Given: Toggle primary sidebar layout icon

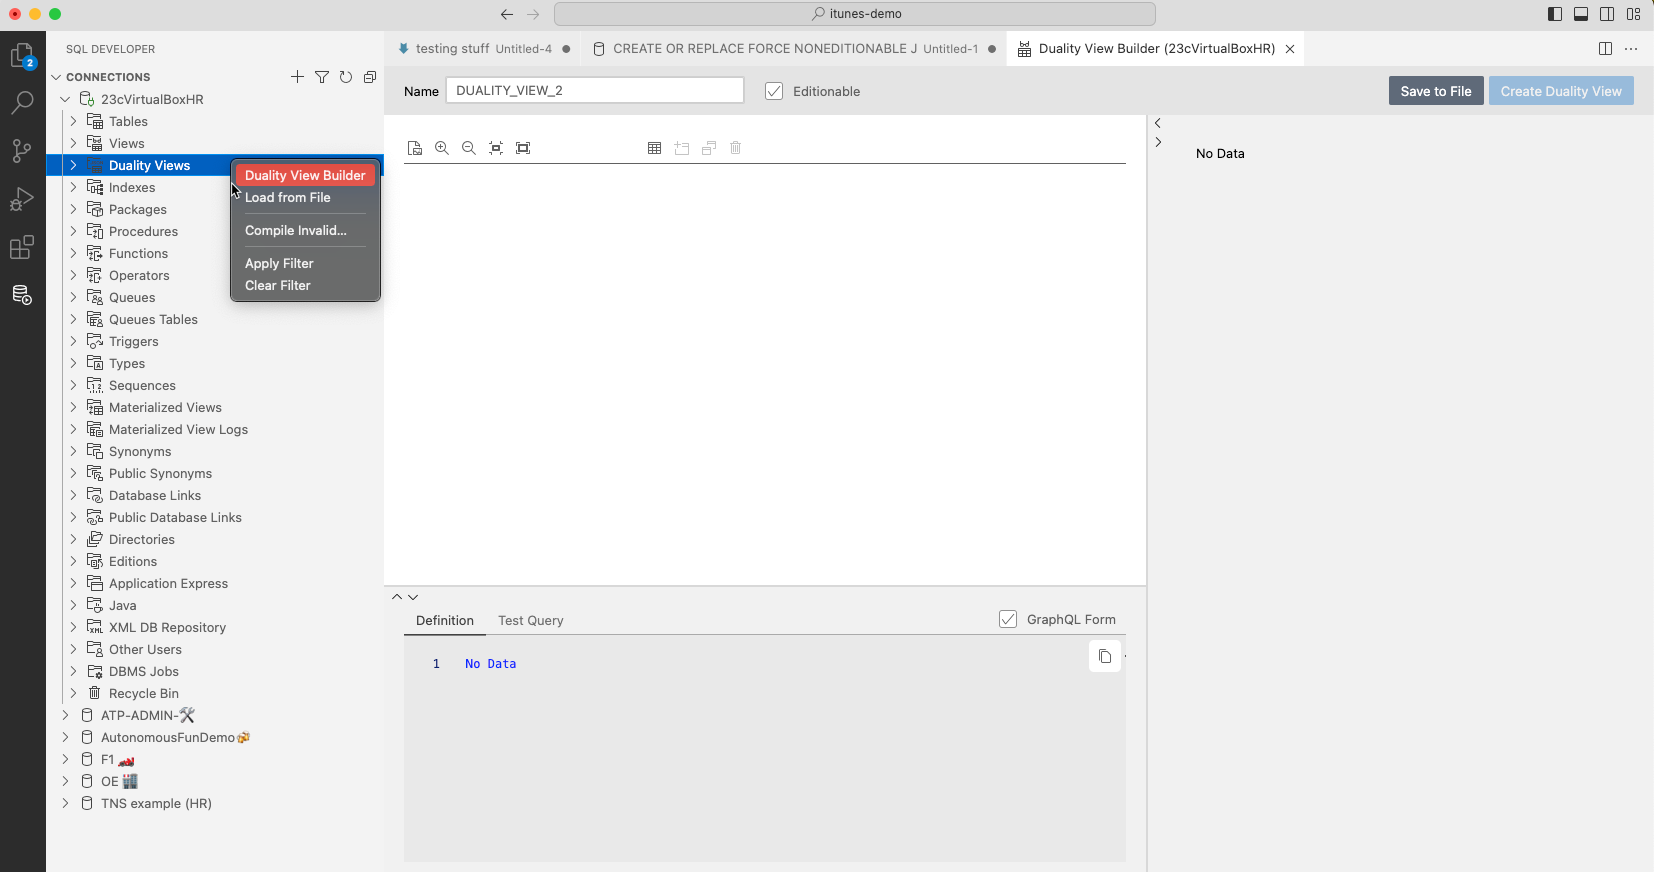Looking at the screenshot, I should (1555, 14).
